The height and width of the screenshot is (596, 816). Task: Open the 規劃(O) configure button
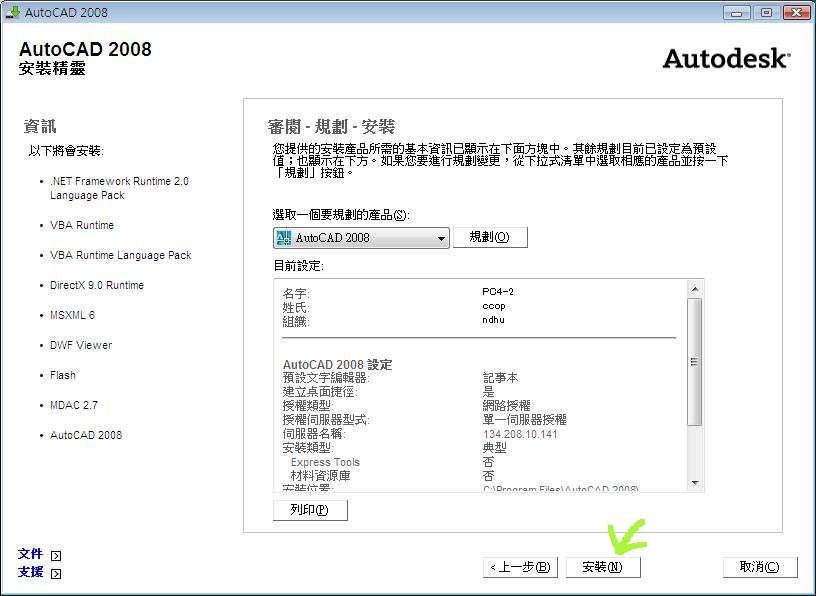coord(490,237)
